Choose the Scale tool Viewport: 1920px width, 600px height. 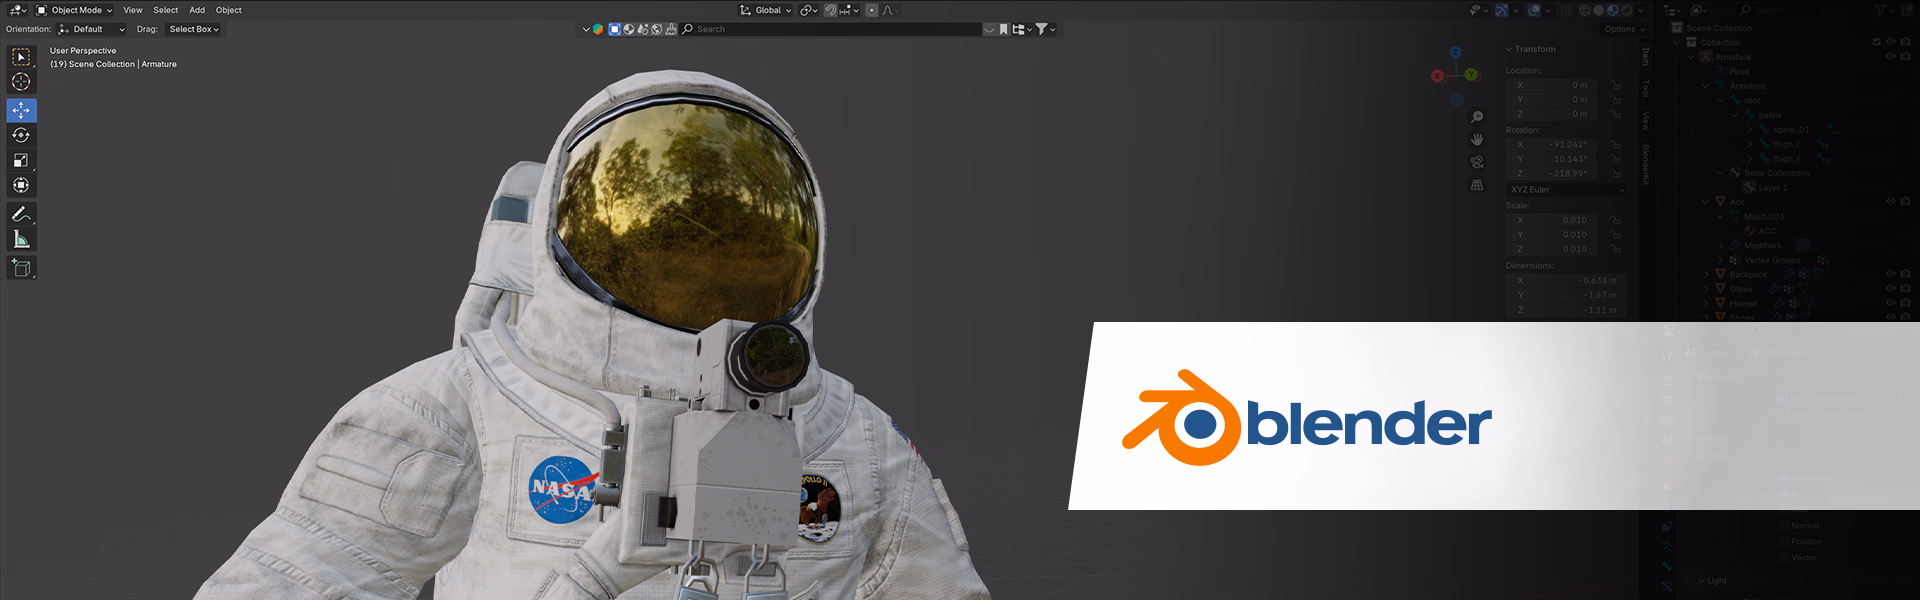pos(21,160)
